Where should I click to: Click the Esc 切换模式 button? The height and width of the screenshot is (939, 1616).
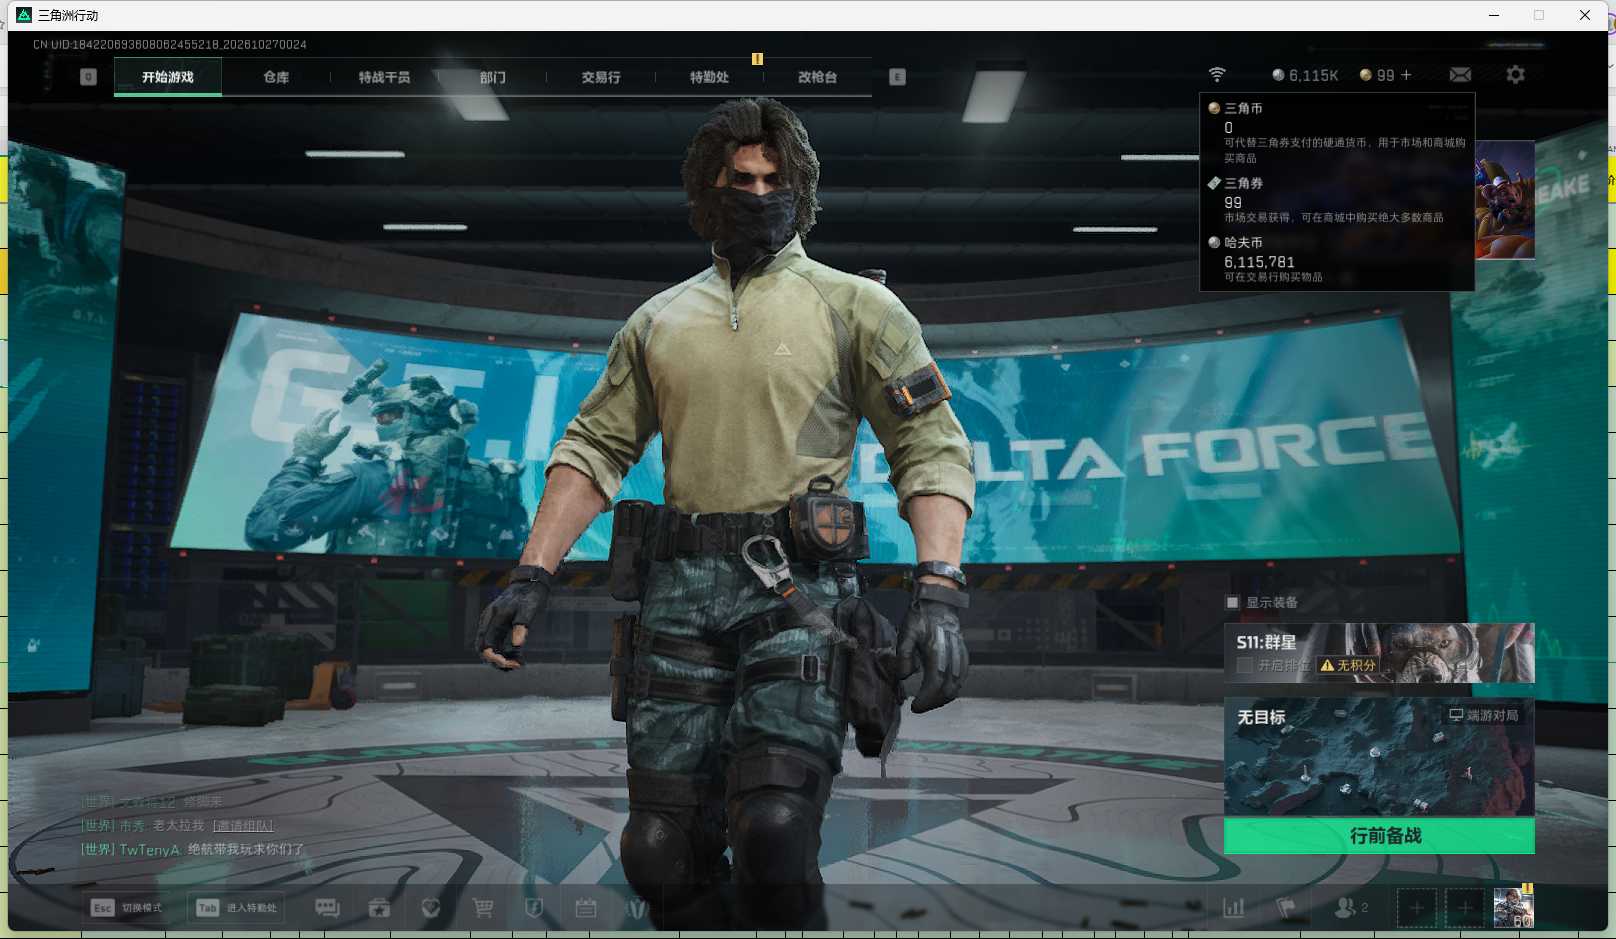[127, 908]
